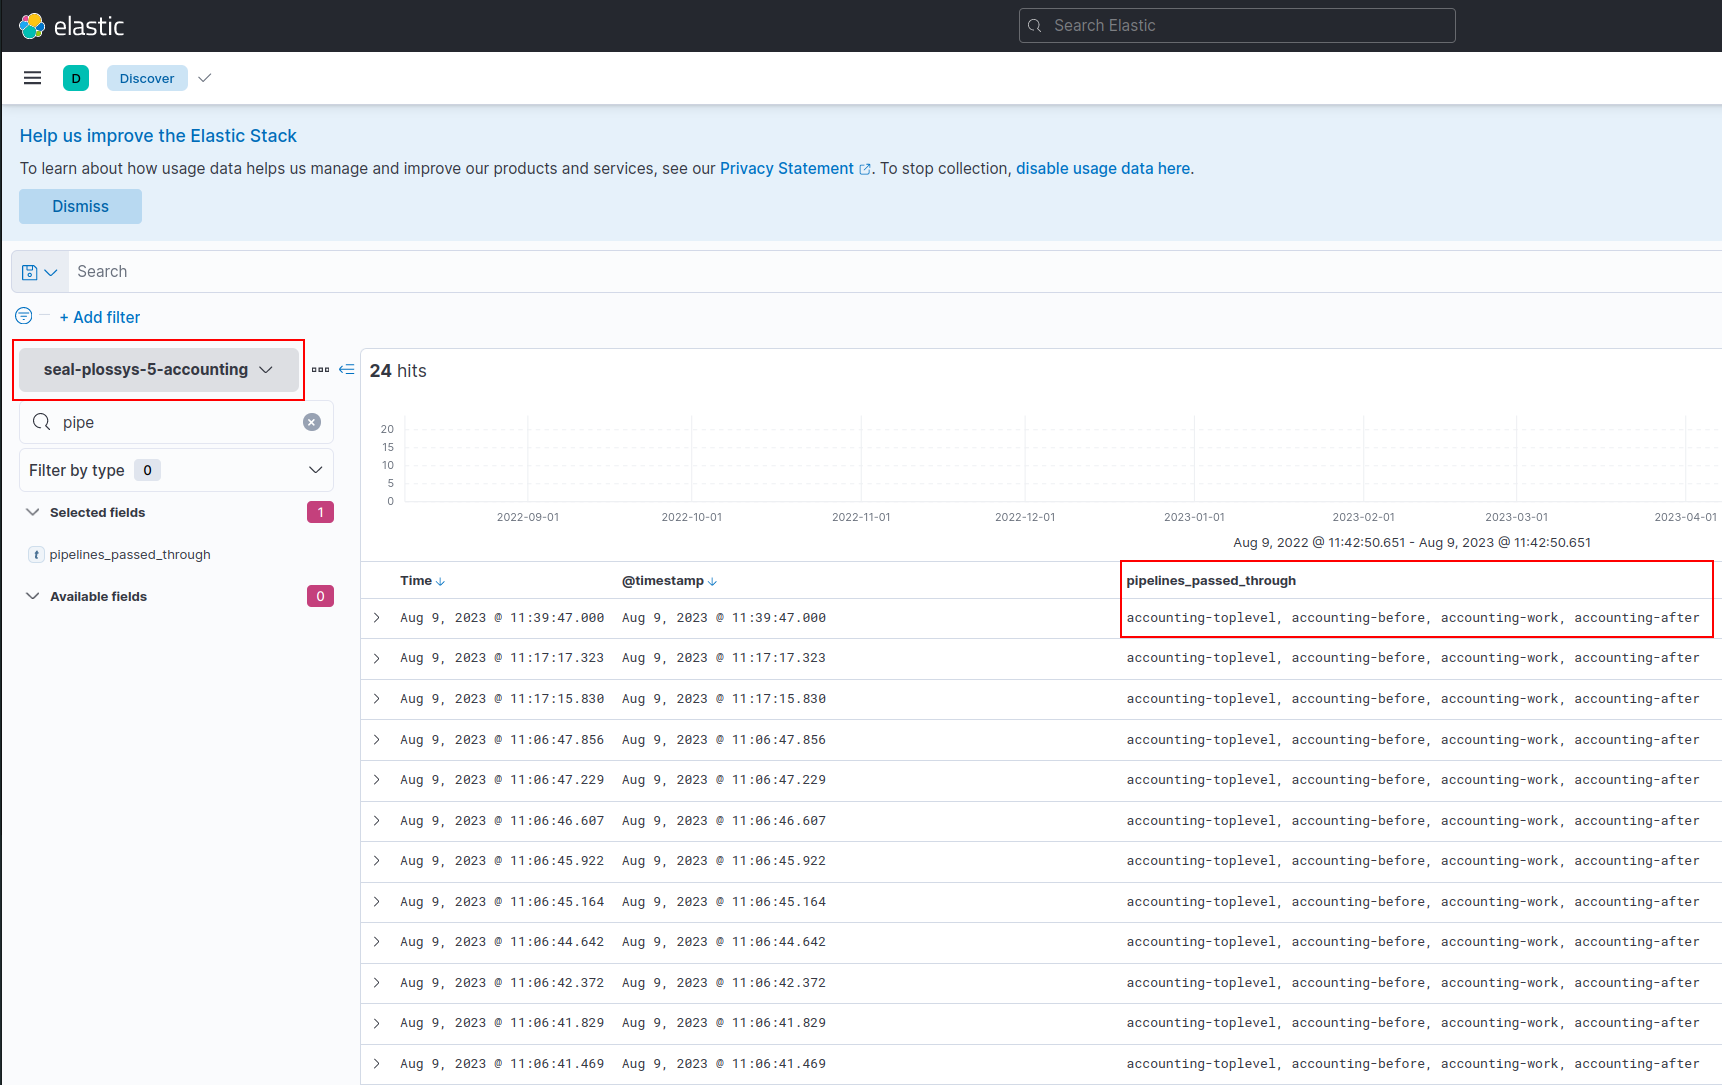The image size is (1722, 1085).
Task: Click the Discover breadcrumb label
Action: click(x=146, y=77)
